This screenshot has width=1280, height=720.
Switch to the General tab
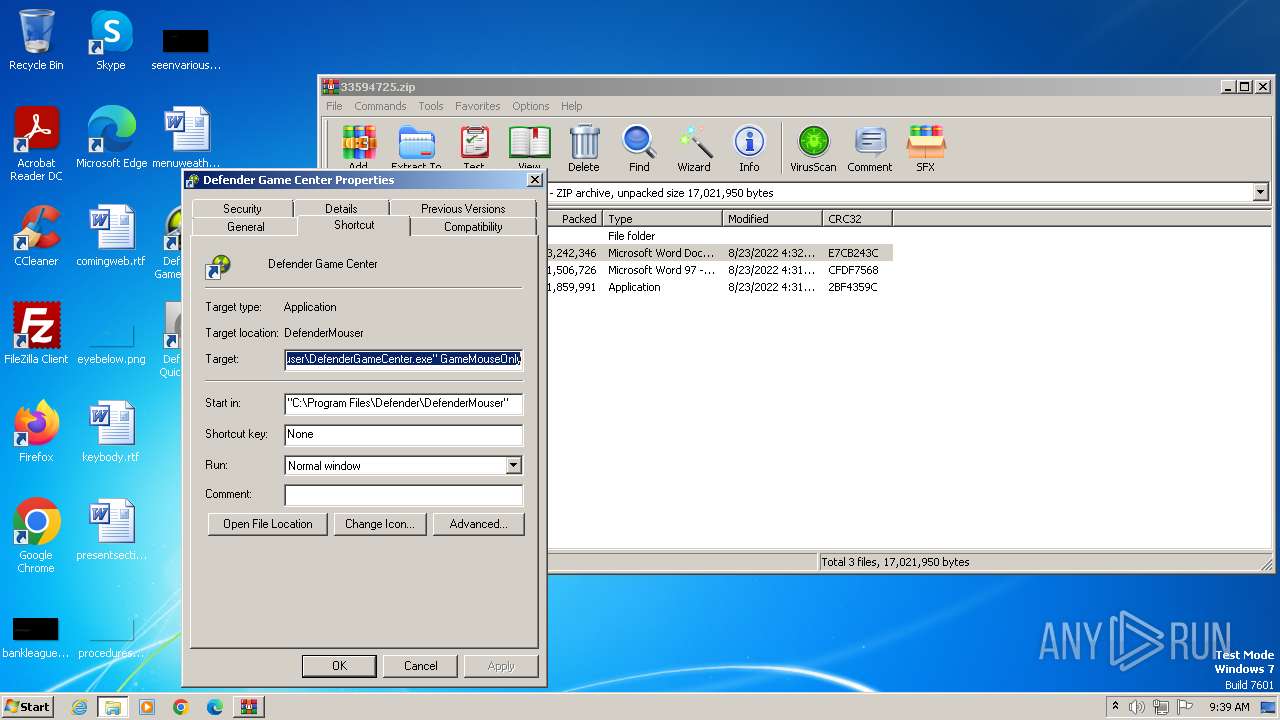[x=245, y=226]
